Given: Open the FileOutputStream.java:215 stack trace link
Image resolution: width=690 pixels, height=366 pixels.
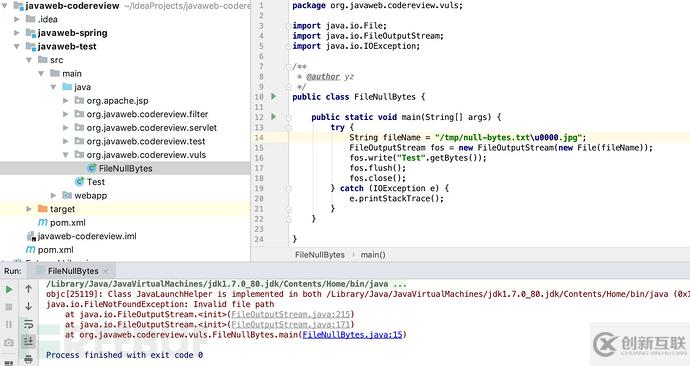Looking at the screenshot, I should pos(291,314).
